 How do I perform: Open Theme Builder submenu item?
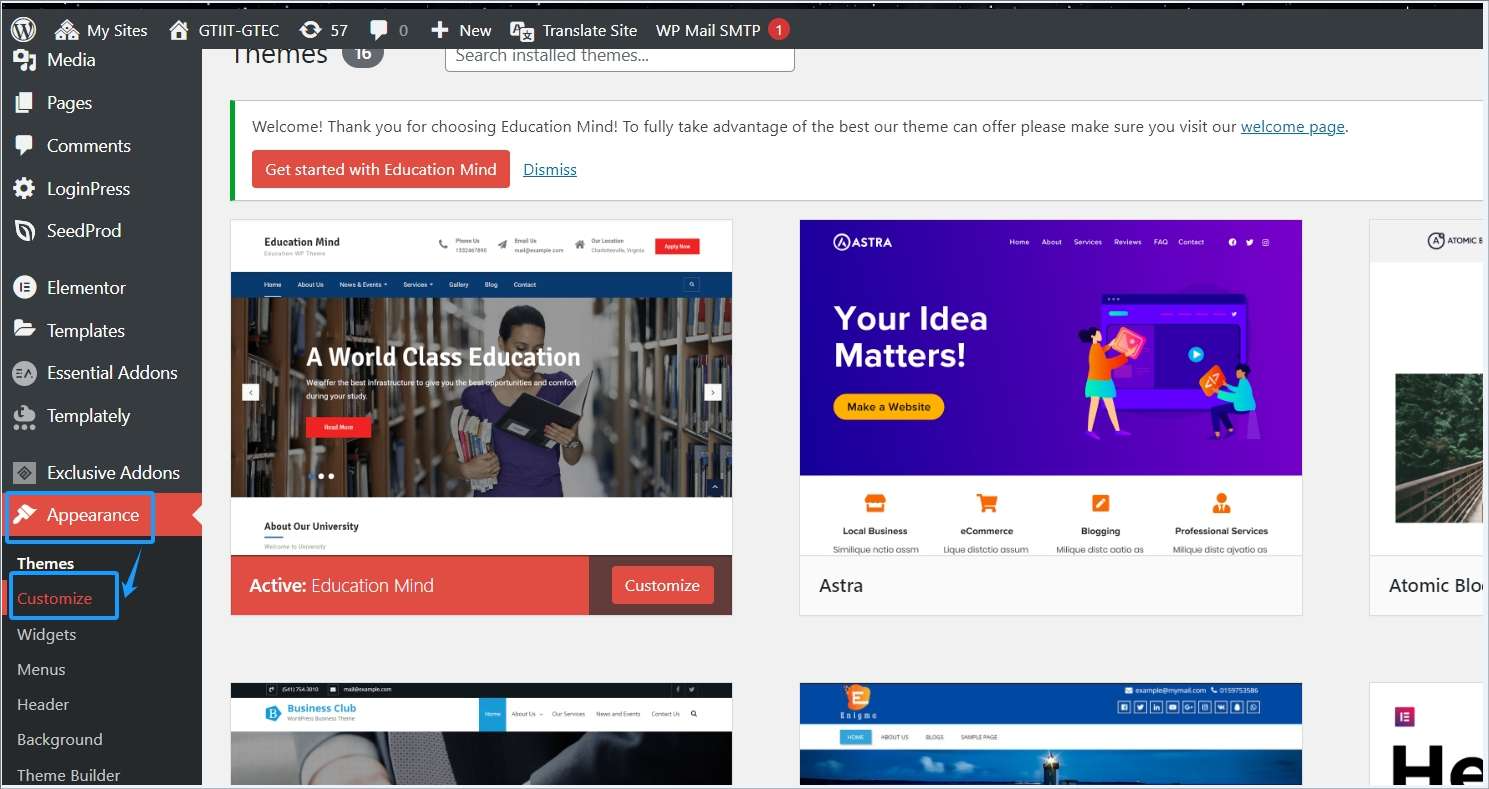(x=68, y=775)
